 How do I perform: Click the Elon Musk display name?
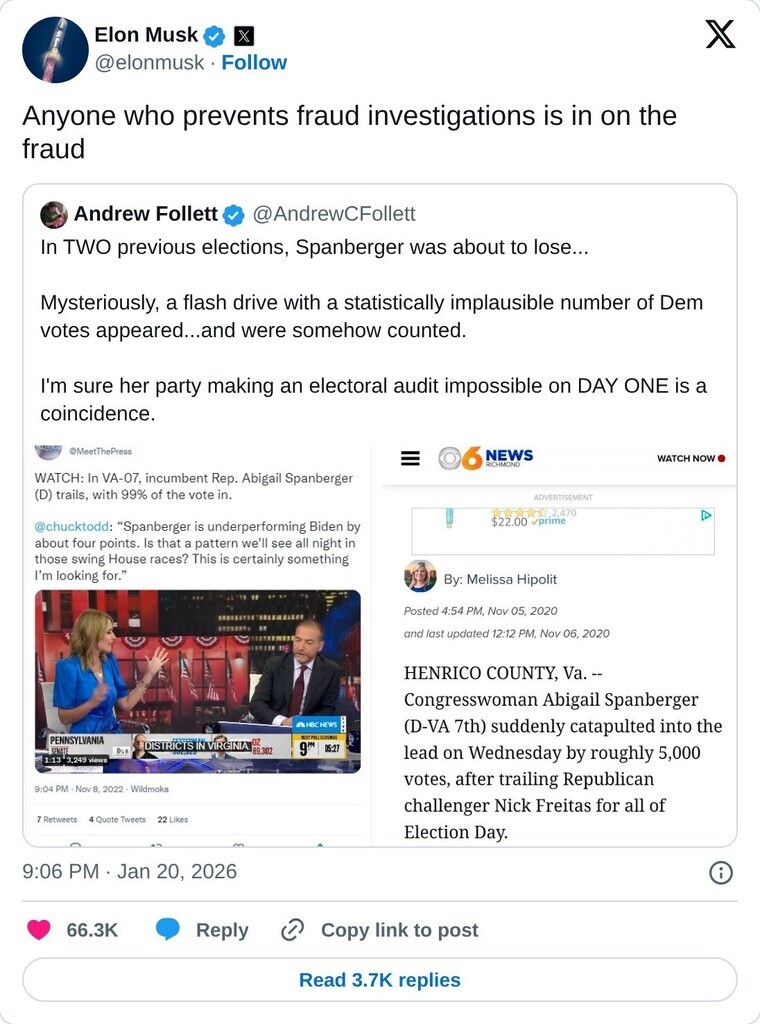[x=146, y=36]
